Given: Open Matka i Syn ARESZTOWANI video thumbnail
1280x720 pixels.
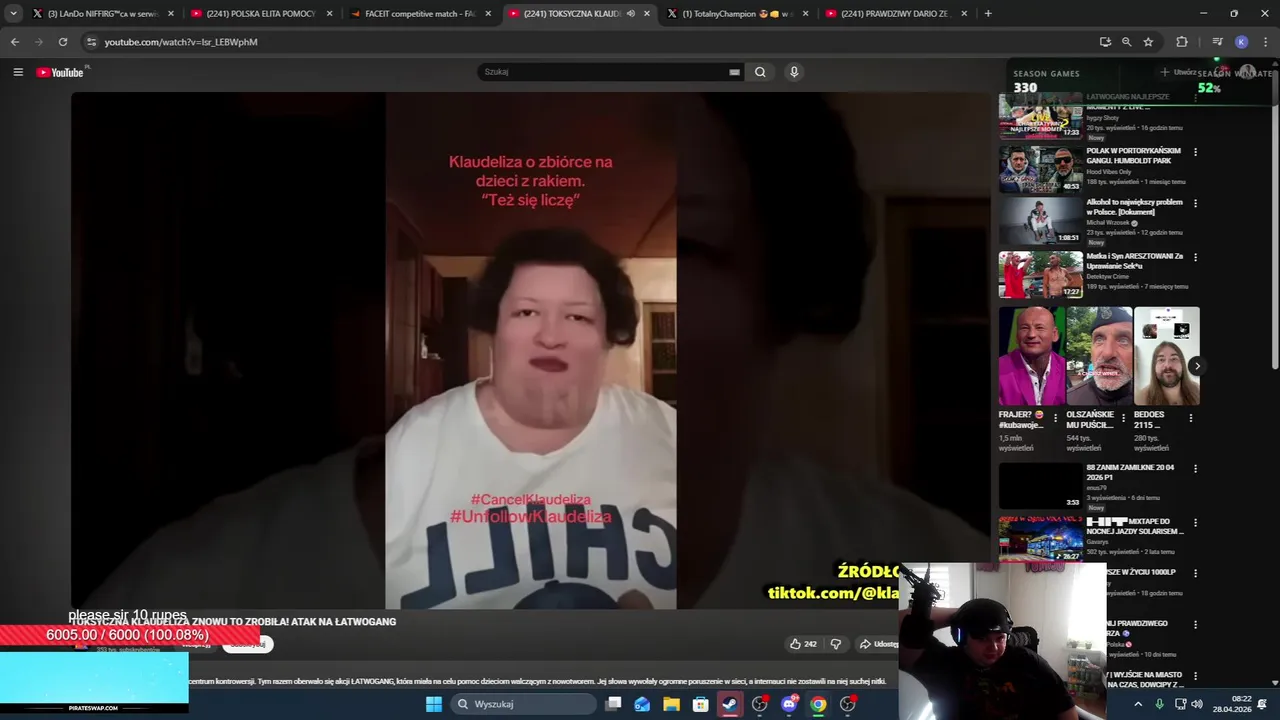Looking at the screenshot, I should pyautogui.click(x=1040, y=274).
